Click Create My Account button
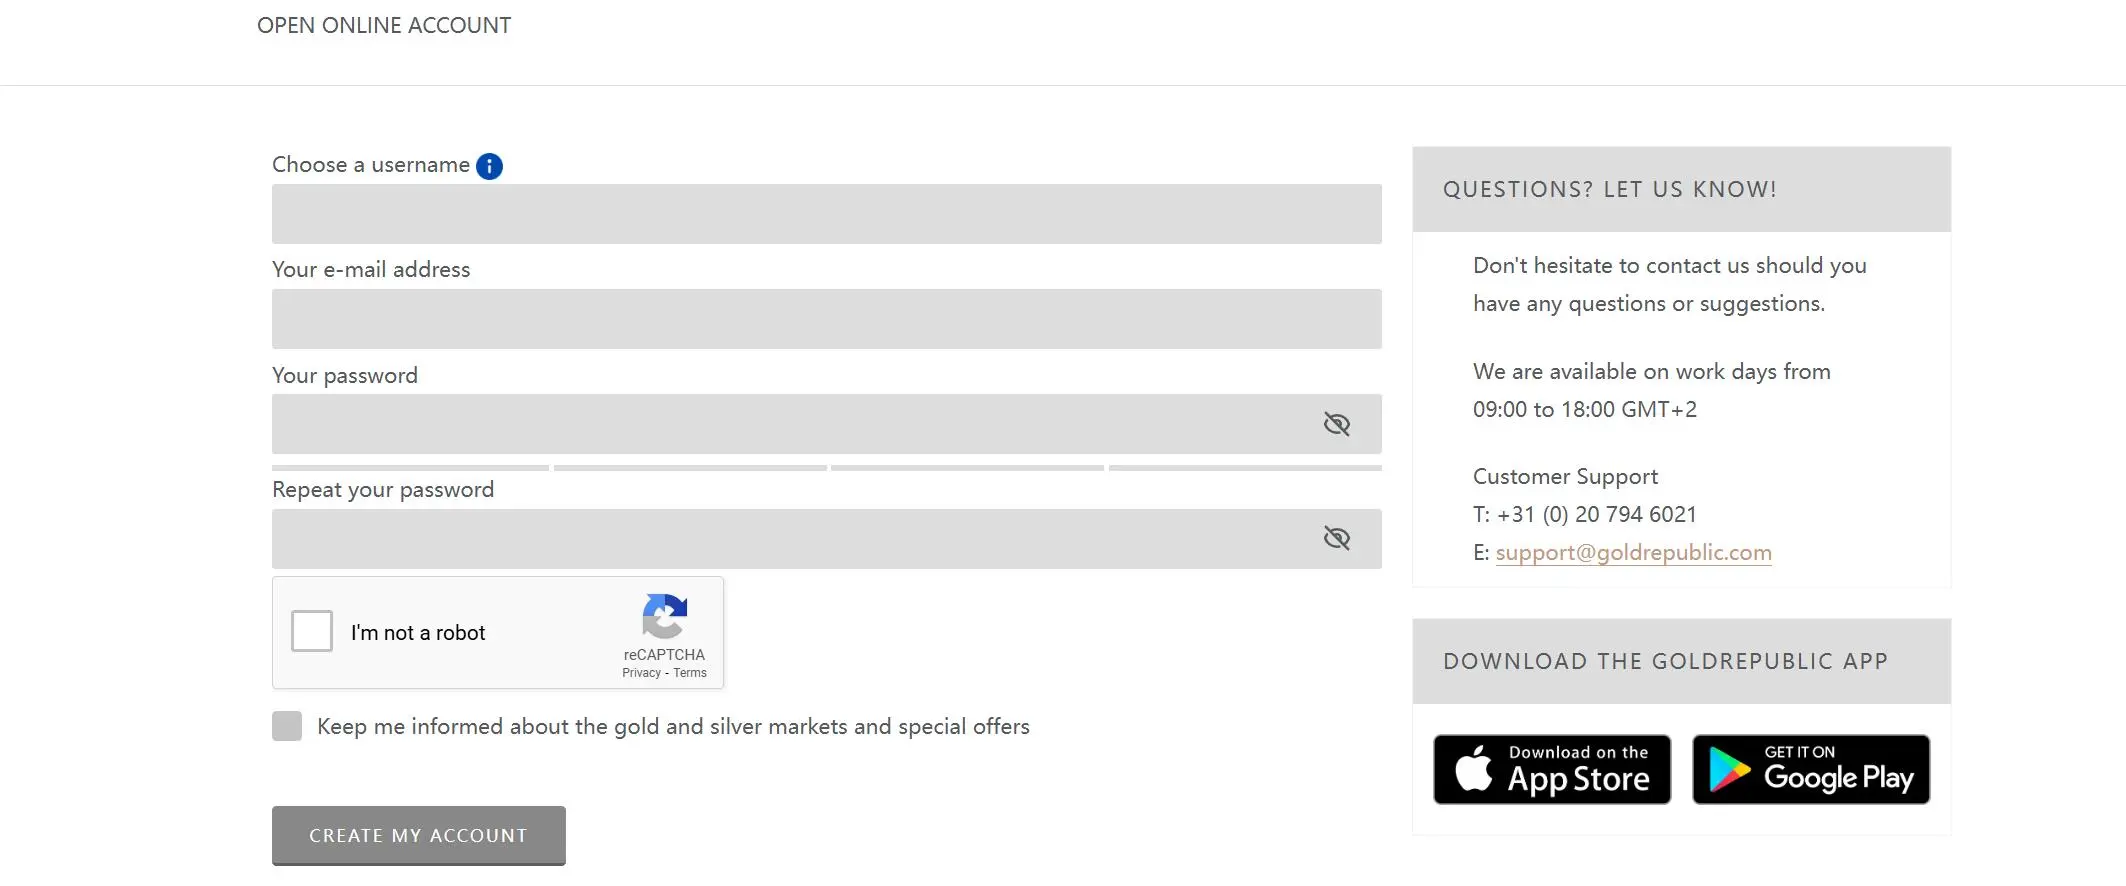2126x886 pixels. (419, 836)
